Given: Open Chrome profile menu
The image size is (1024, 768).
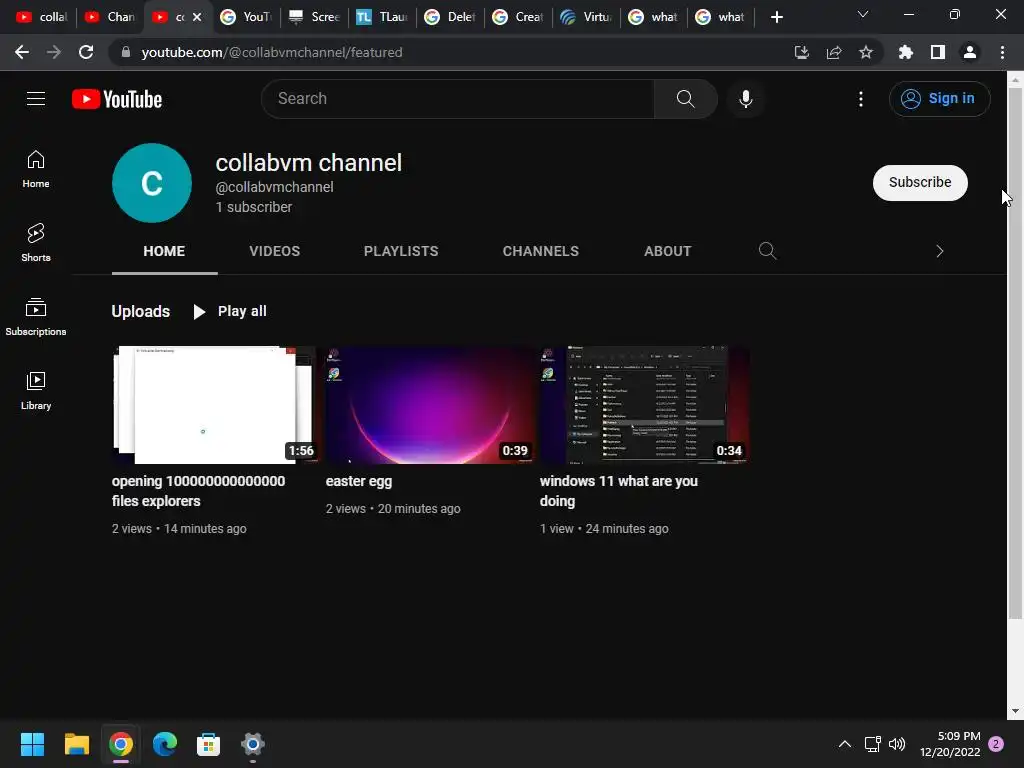Looking at the screenshot, I should (x=970, y=52).
